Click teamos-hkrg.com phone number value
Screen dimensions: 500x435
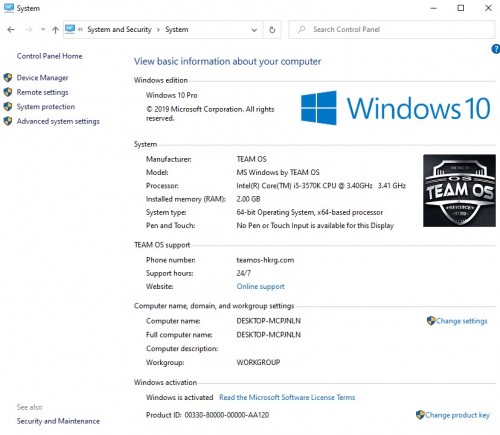pyautogui.click(x=265, y=260)
